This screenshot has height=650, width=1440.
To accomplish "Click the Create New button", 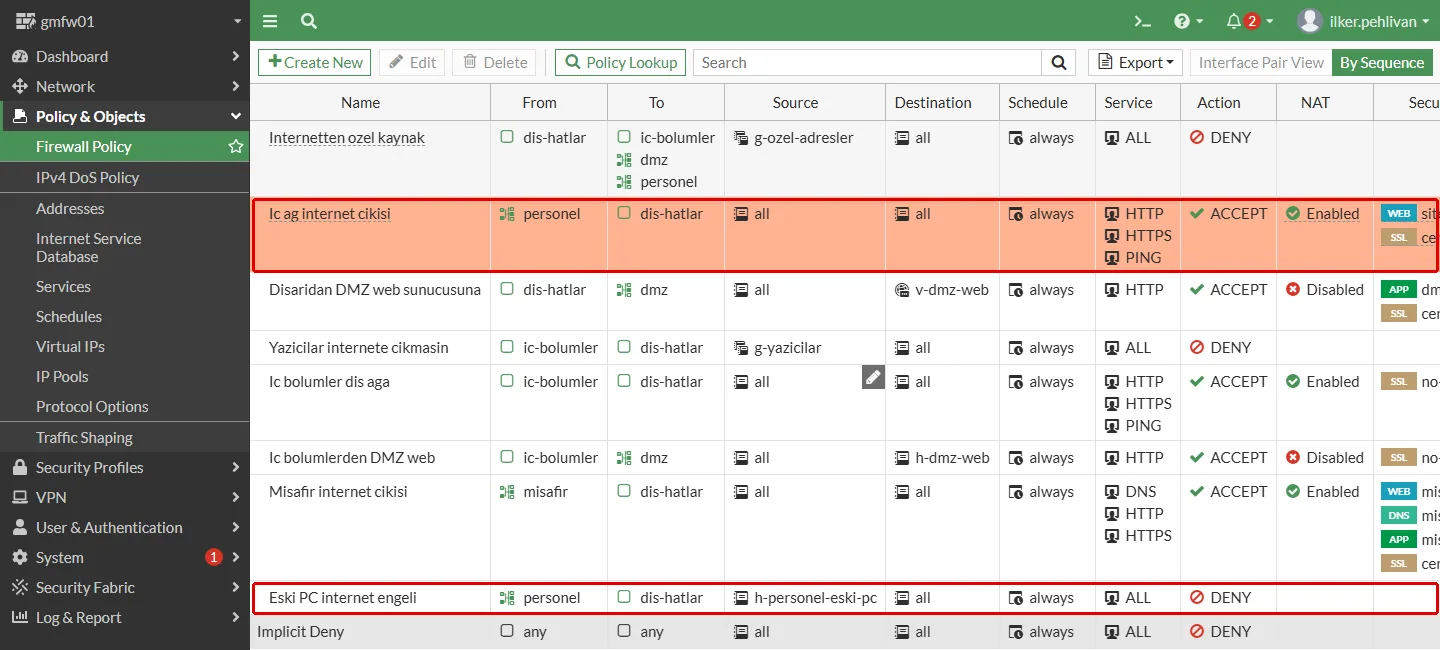I will [315, 63].
